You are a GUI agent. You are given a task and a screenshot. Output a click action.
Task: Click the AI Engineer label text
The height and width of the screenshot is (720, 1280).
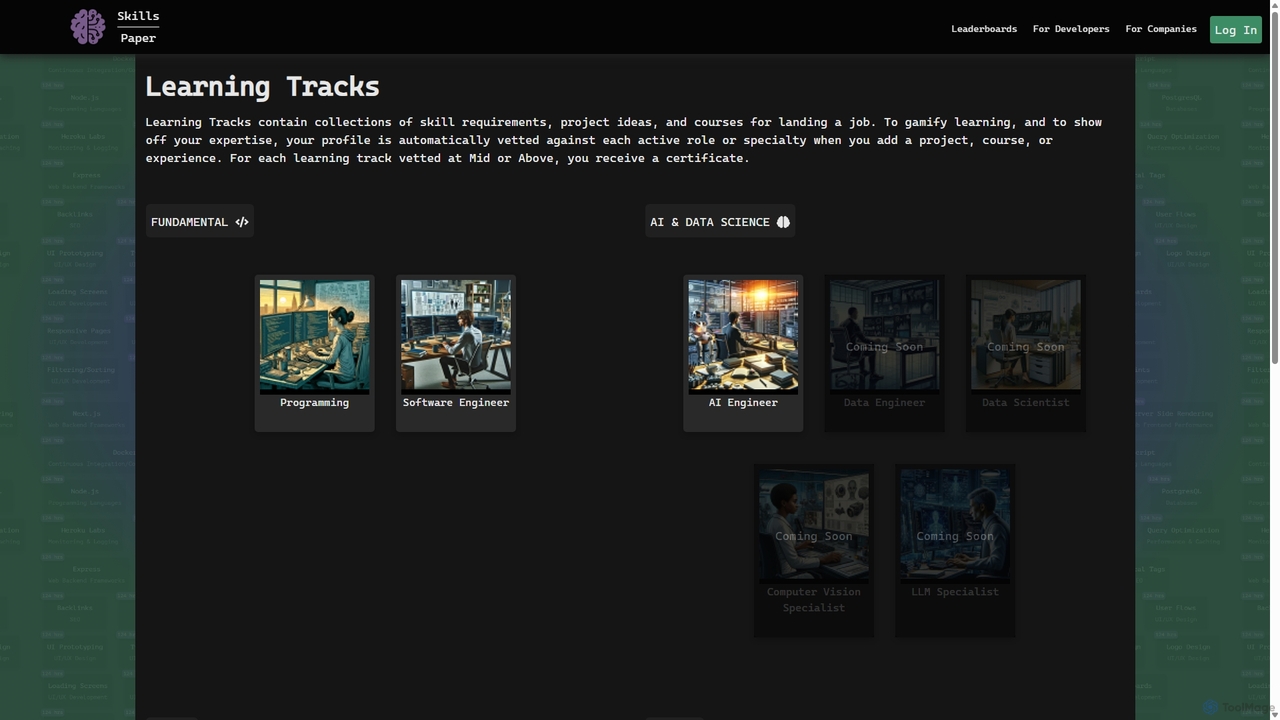point(743,403)
